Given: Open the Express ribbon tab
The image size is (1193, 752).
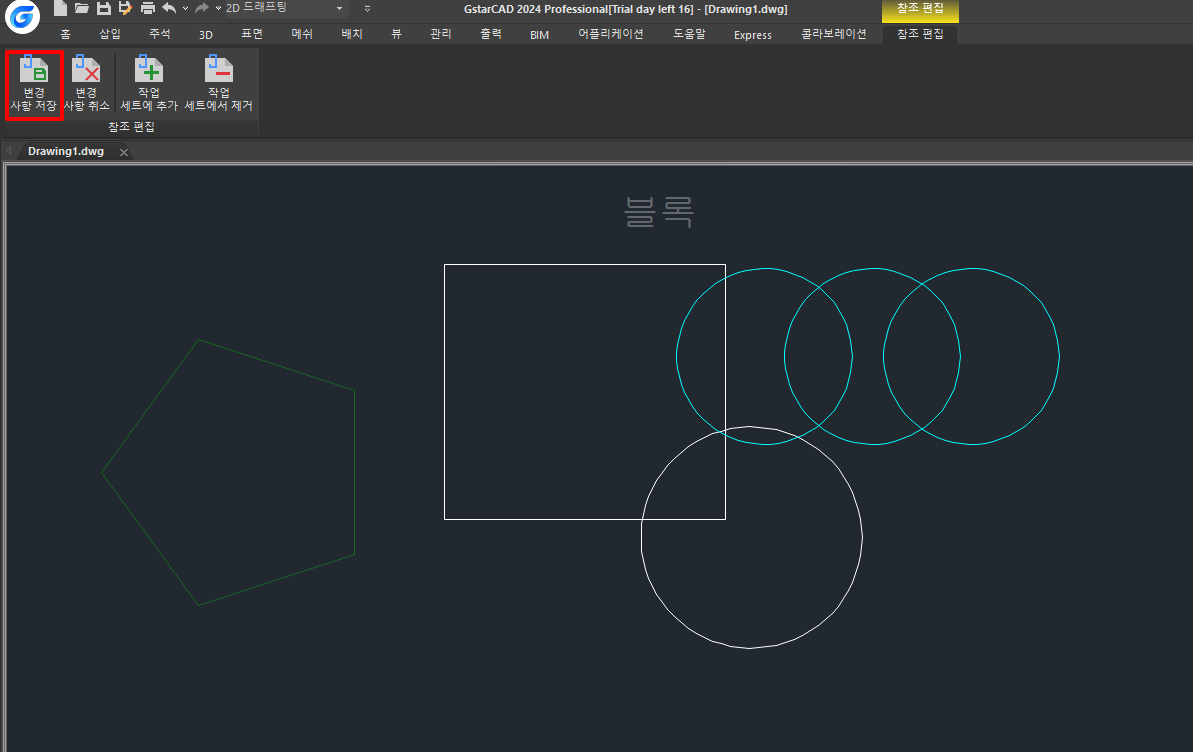Looking at the screenshot, I should pyautogui.click(x=752, y=35).
